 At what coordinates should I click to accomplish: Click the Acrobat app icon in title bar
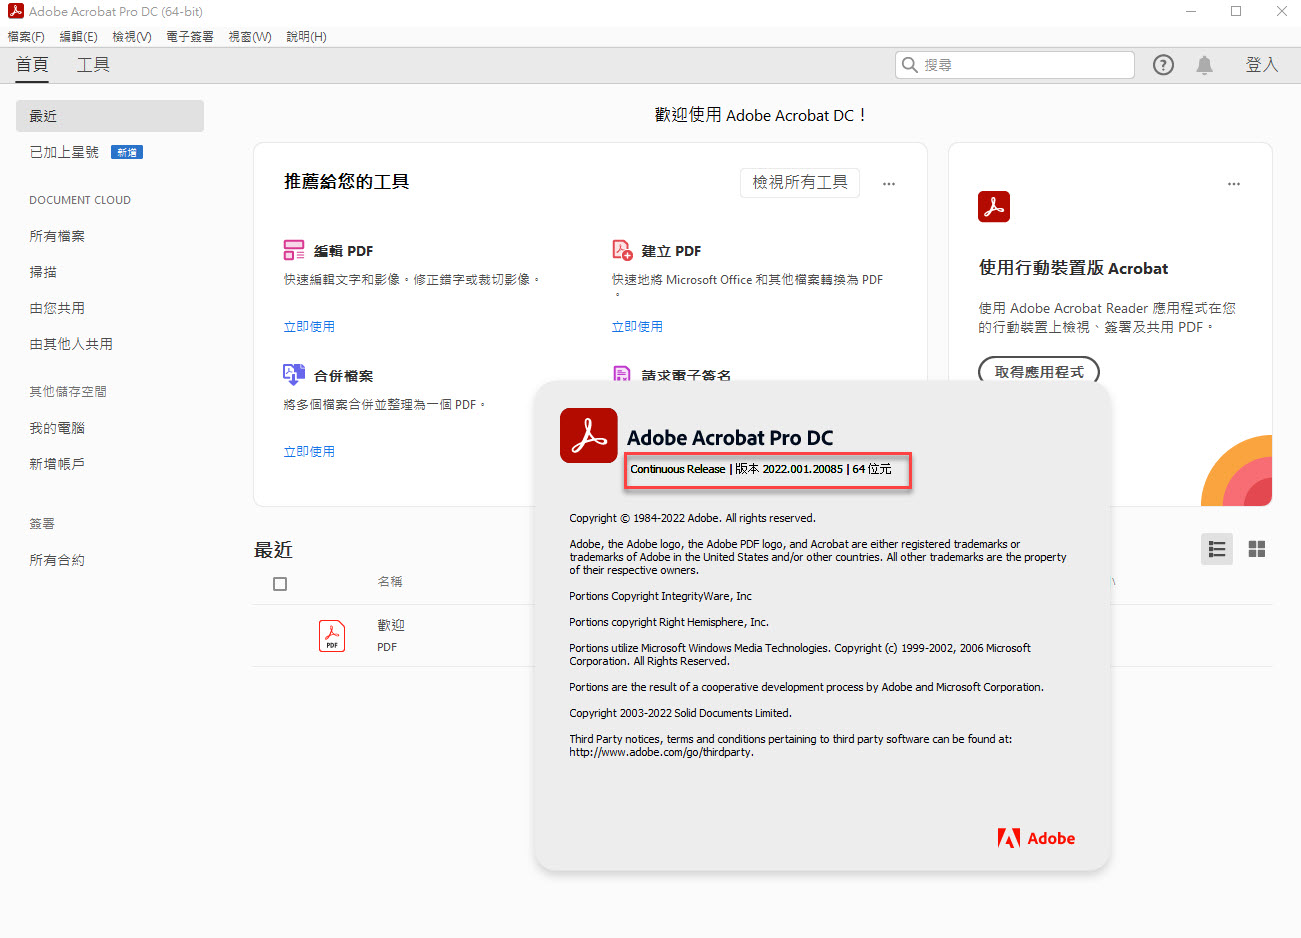[16, 11]
